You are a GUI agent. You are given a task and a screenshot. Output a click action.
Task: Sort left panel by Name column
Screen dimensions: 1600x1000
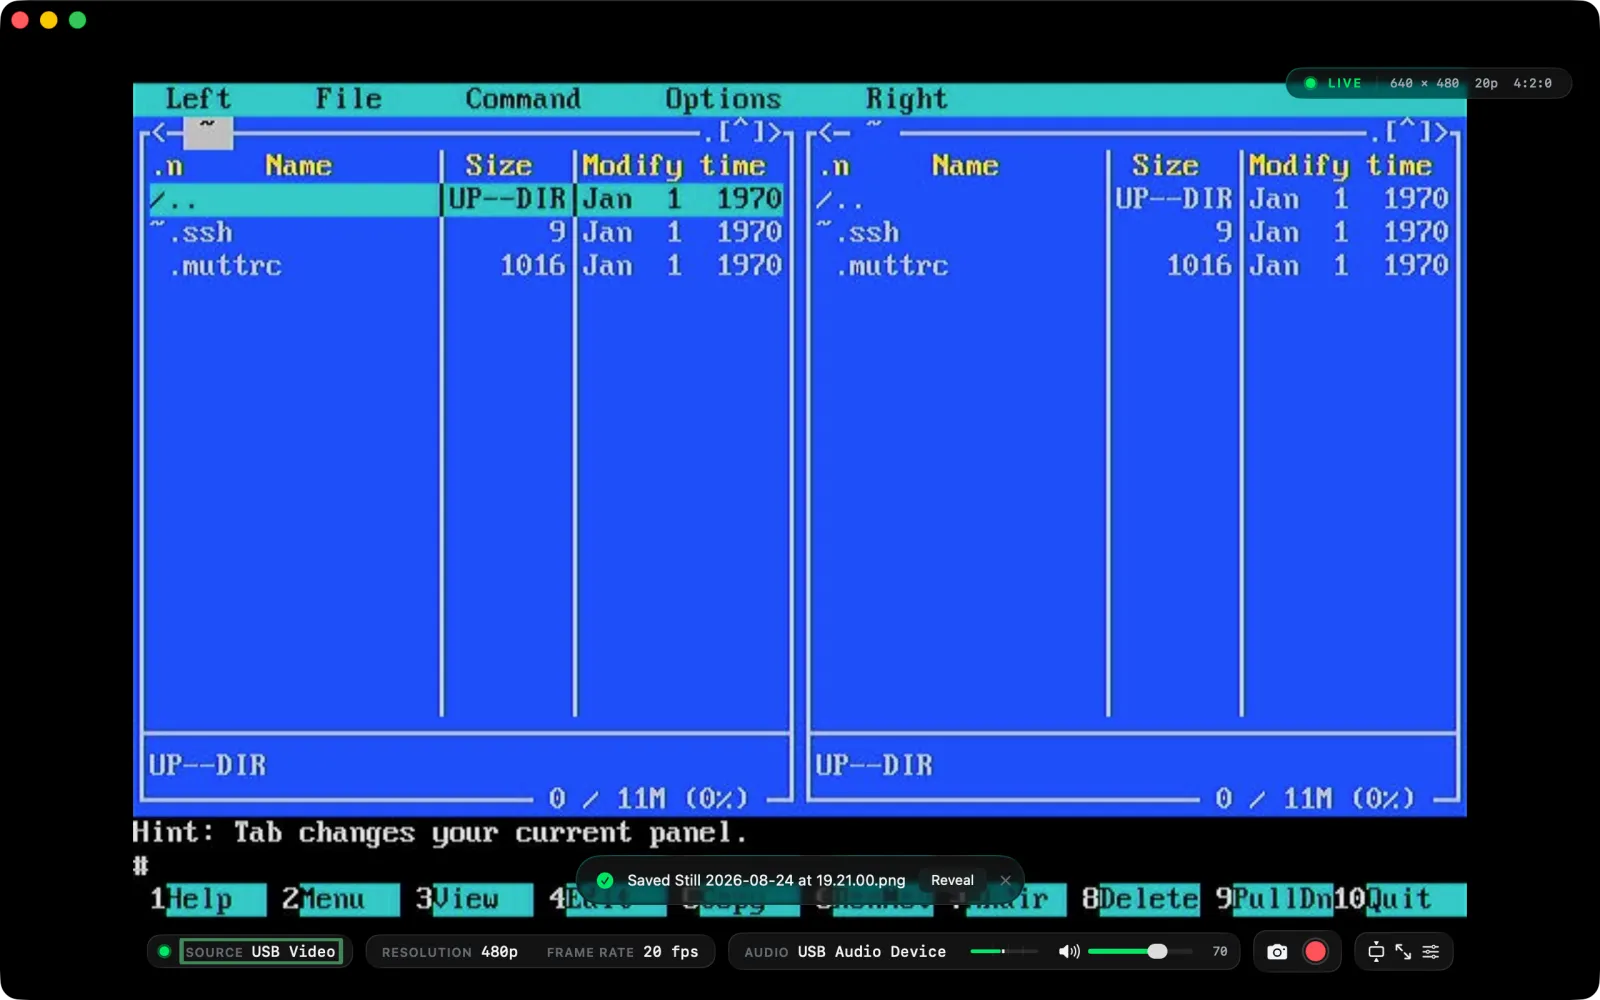coord(298,166)
